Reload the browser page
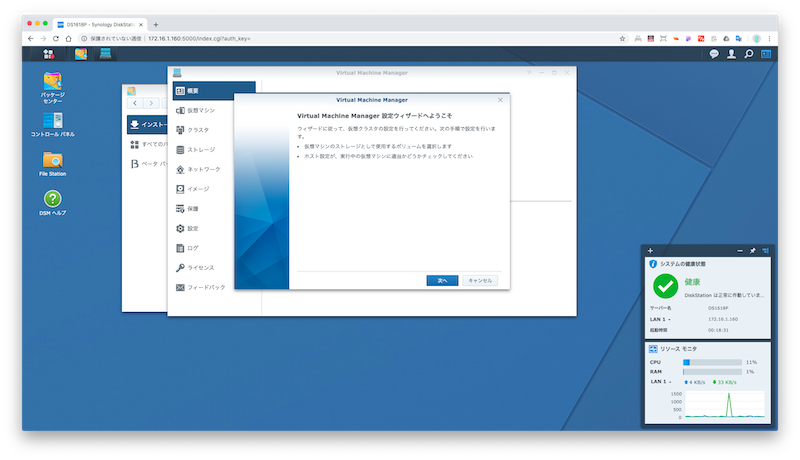 (56, 38)
